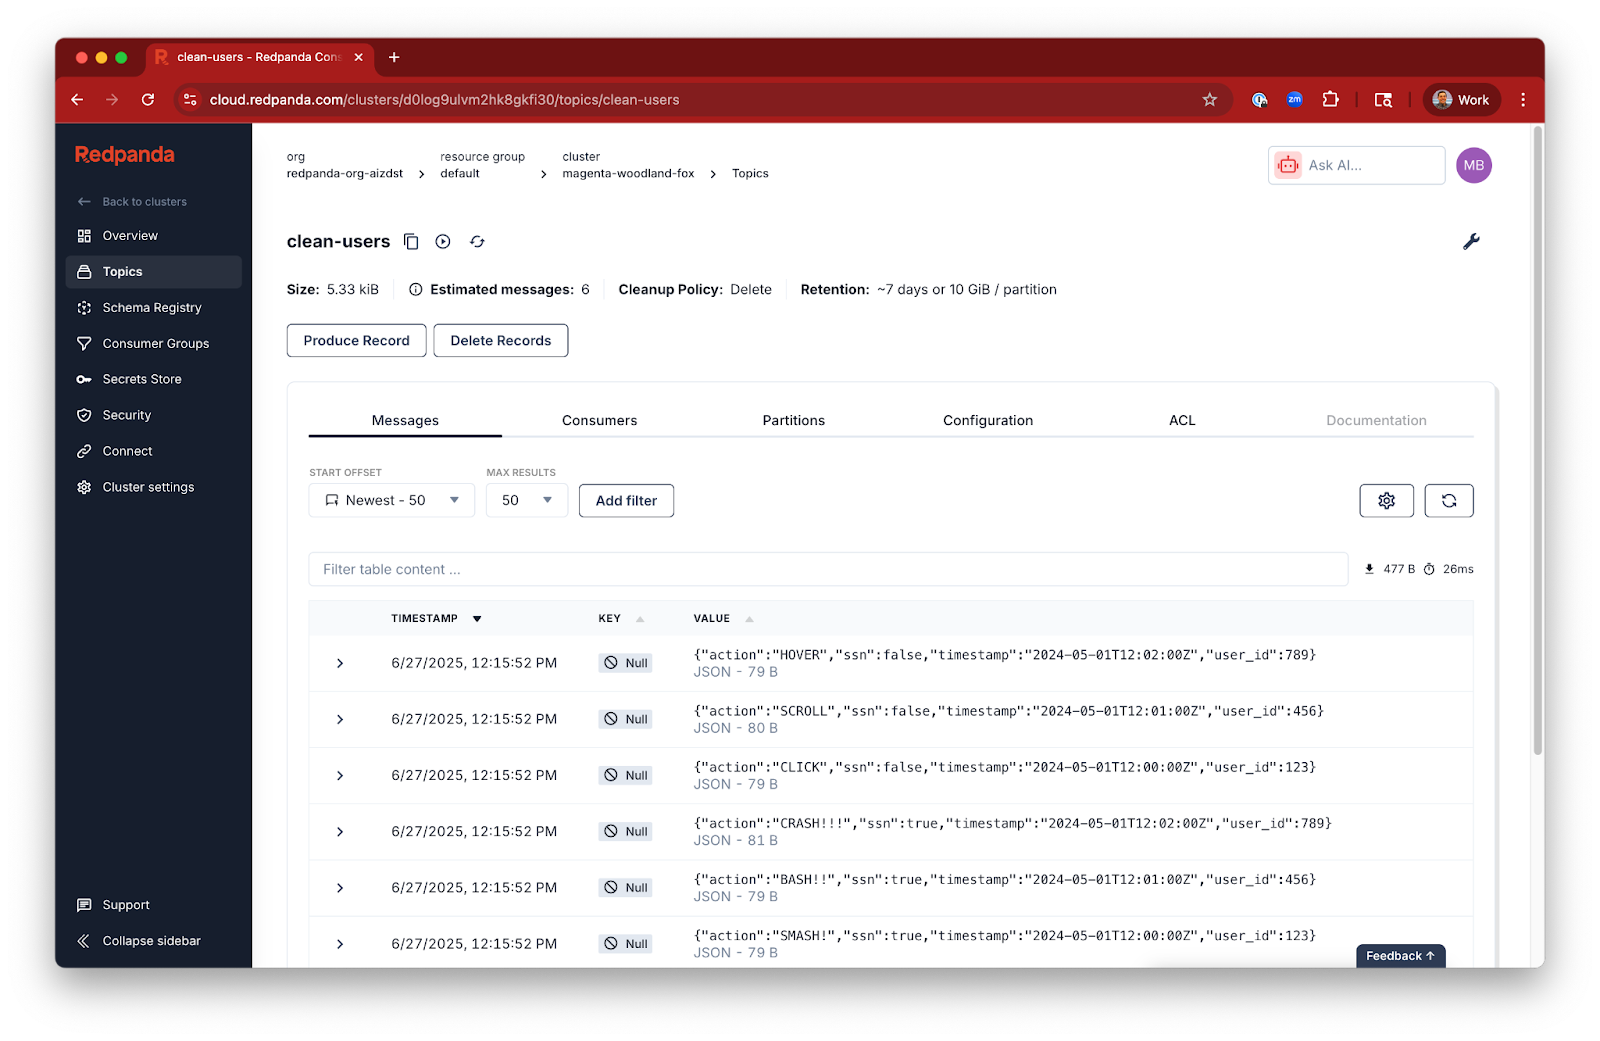Viewport: 1600px width, 1041px height.
Task: Open Support in the sidebar
Action: pyautogui.click(x=154, y=905)
